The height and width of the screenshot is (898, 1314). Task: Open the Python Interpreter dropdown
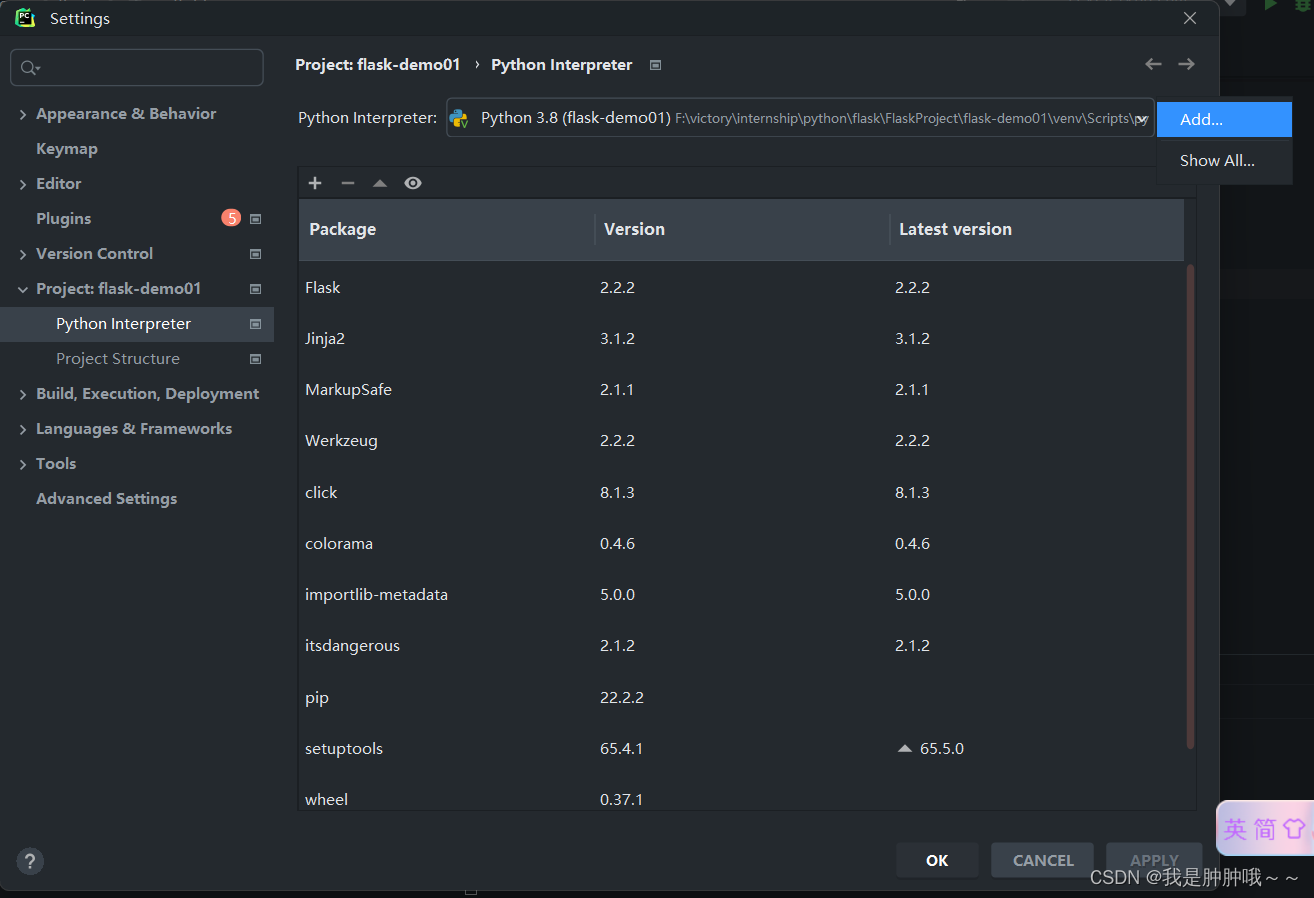(x=800, y=118)
